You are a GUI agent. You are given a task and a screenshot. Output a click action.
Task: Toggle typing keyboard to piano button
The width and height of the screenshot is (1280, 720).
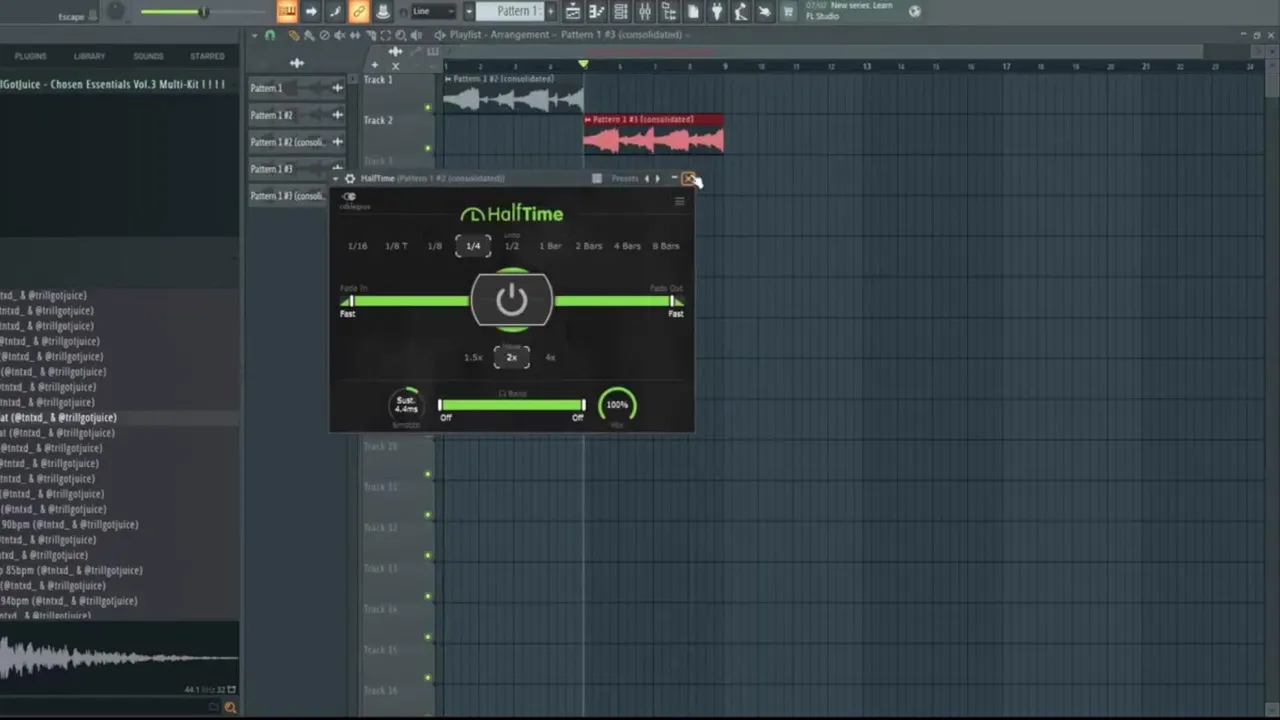[286, 11]
